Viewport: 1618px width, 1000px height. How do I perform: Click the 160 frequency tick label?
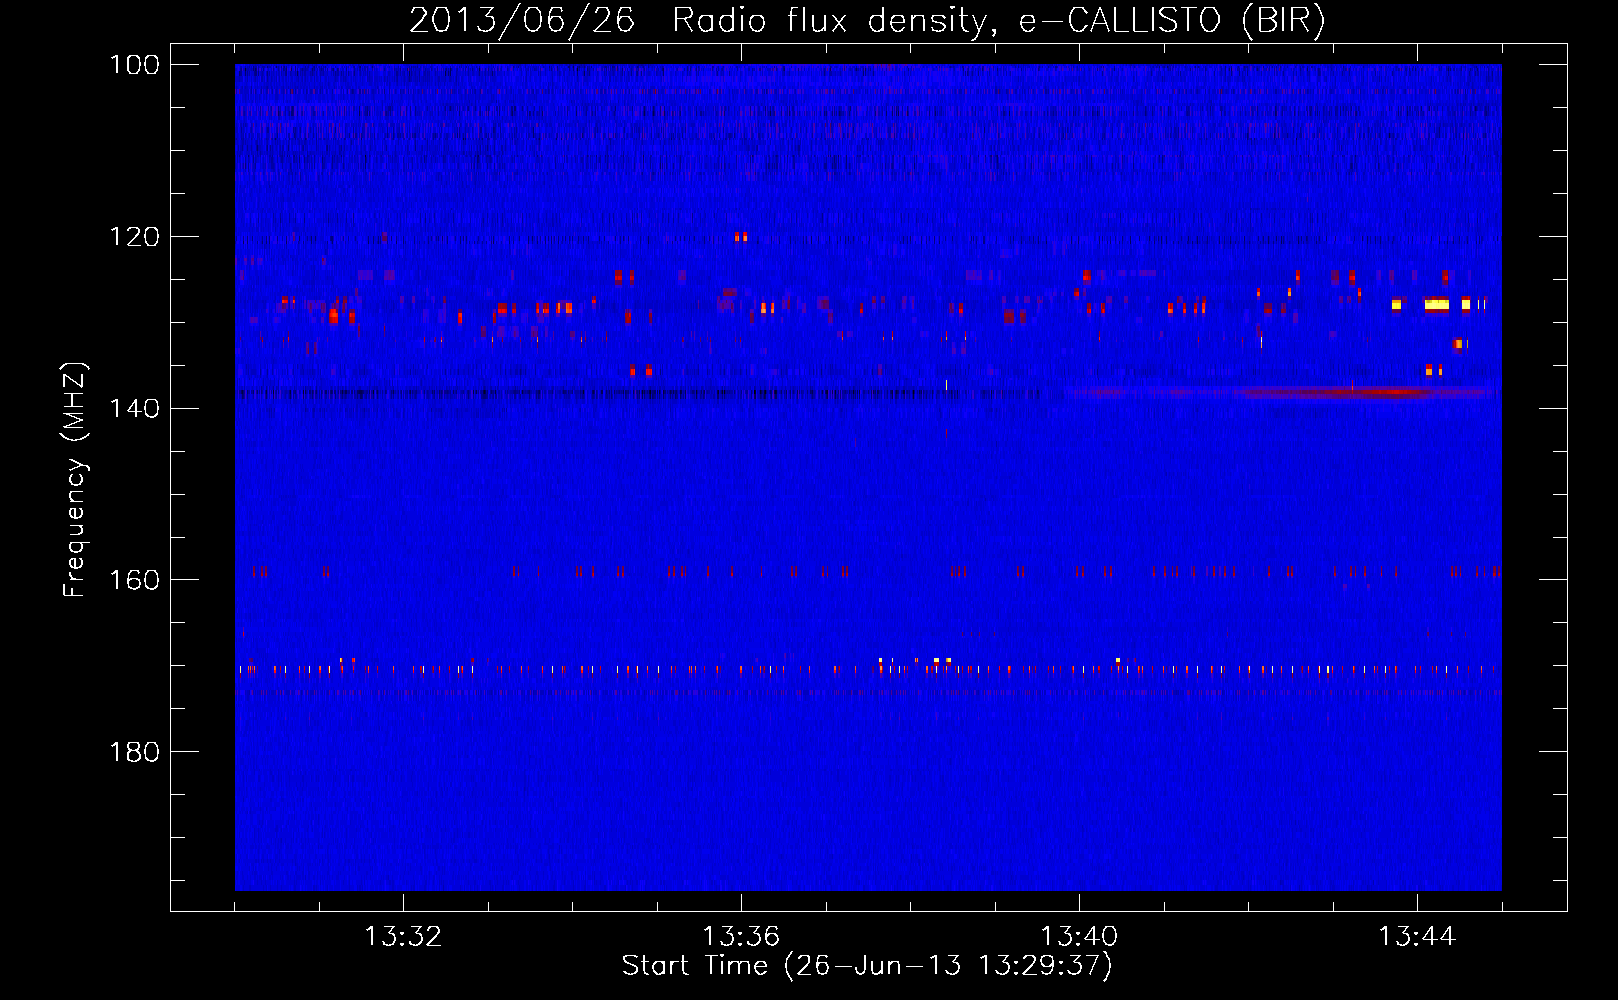tap(135, 580)
